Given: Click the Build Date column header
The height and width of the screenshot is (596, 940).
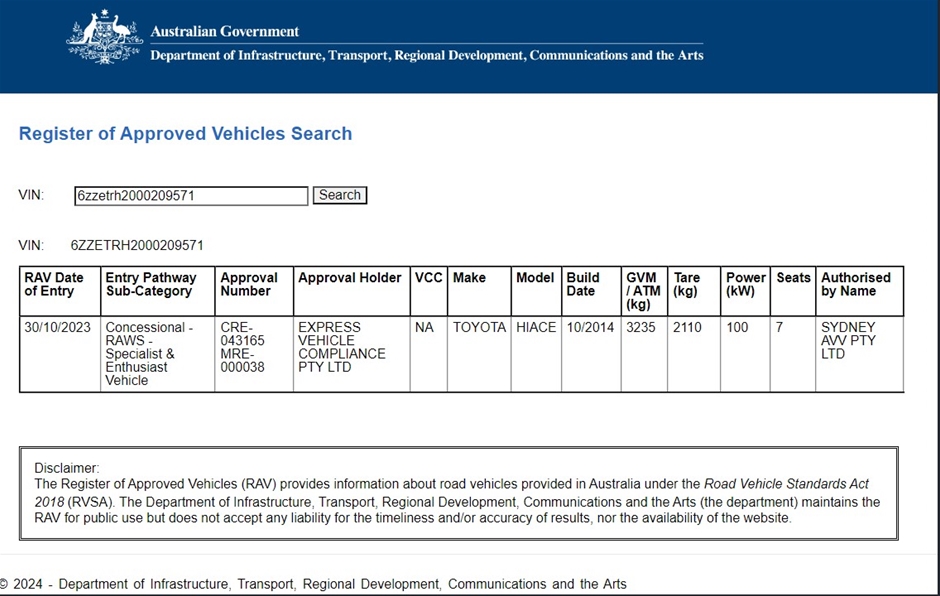Looking at the screenshot, I should click(x=583, y=285).
